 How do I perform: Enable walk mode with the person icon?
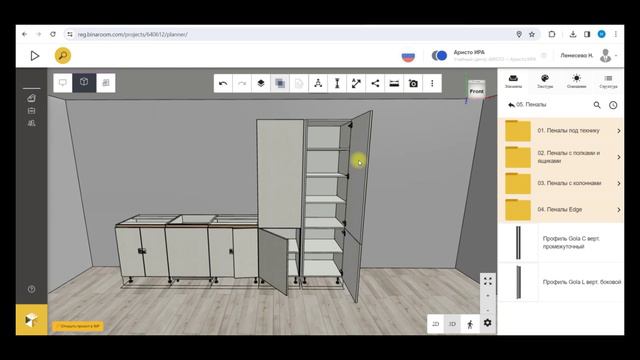coord(470,324)
